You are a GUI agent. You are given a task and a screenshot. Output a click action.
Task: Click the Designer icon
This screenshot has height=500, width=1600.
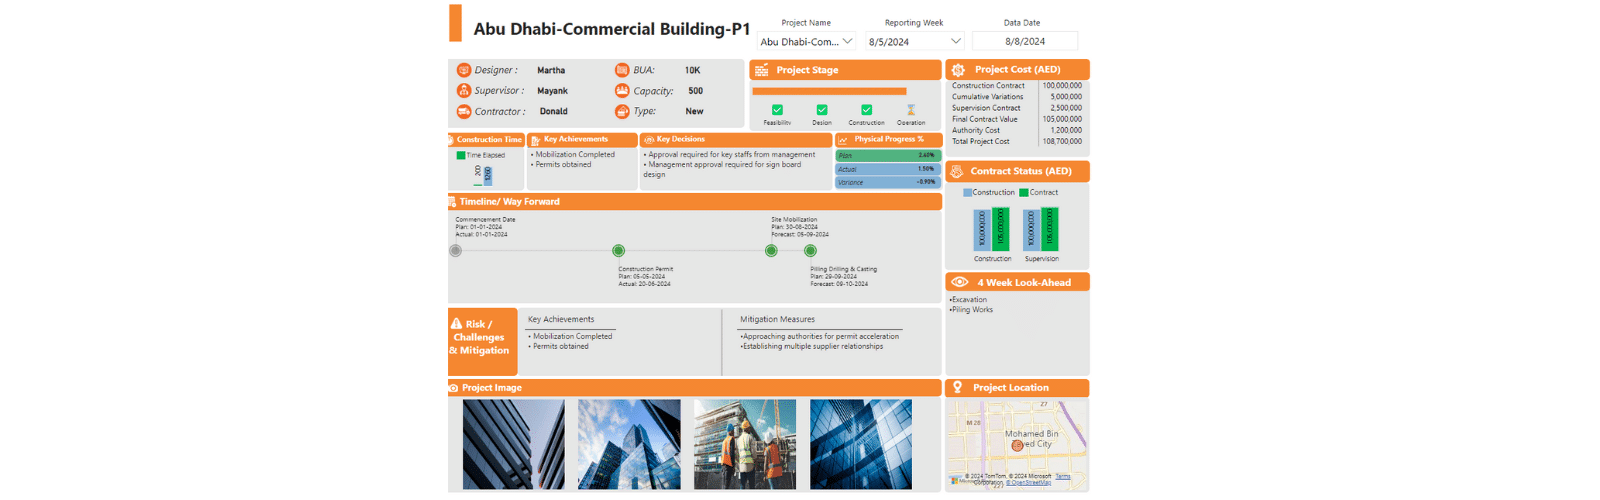point(464,70)
